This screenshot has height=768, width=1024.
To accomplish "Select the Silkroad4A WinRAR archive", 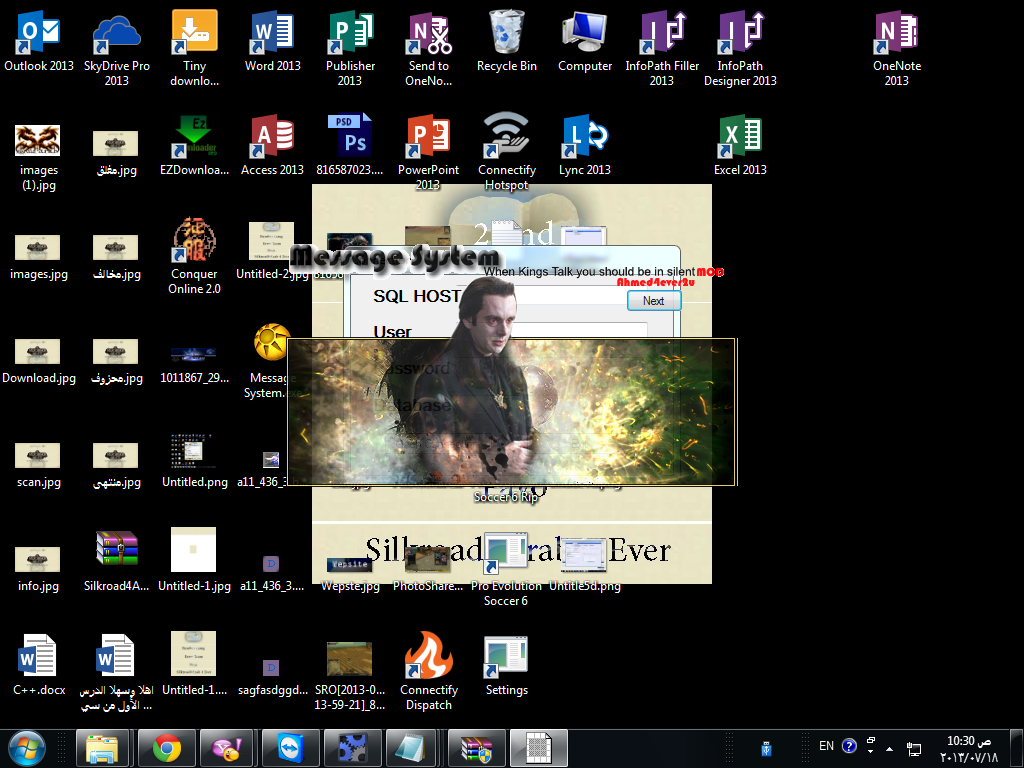I will click(116, 549).
